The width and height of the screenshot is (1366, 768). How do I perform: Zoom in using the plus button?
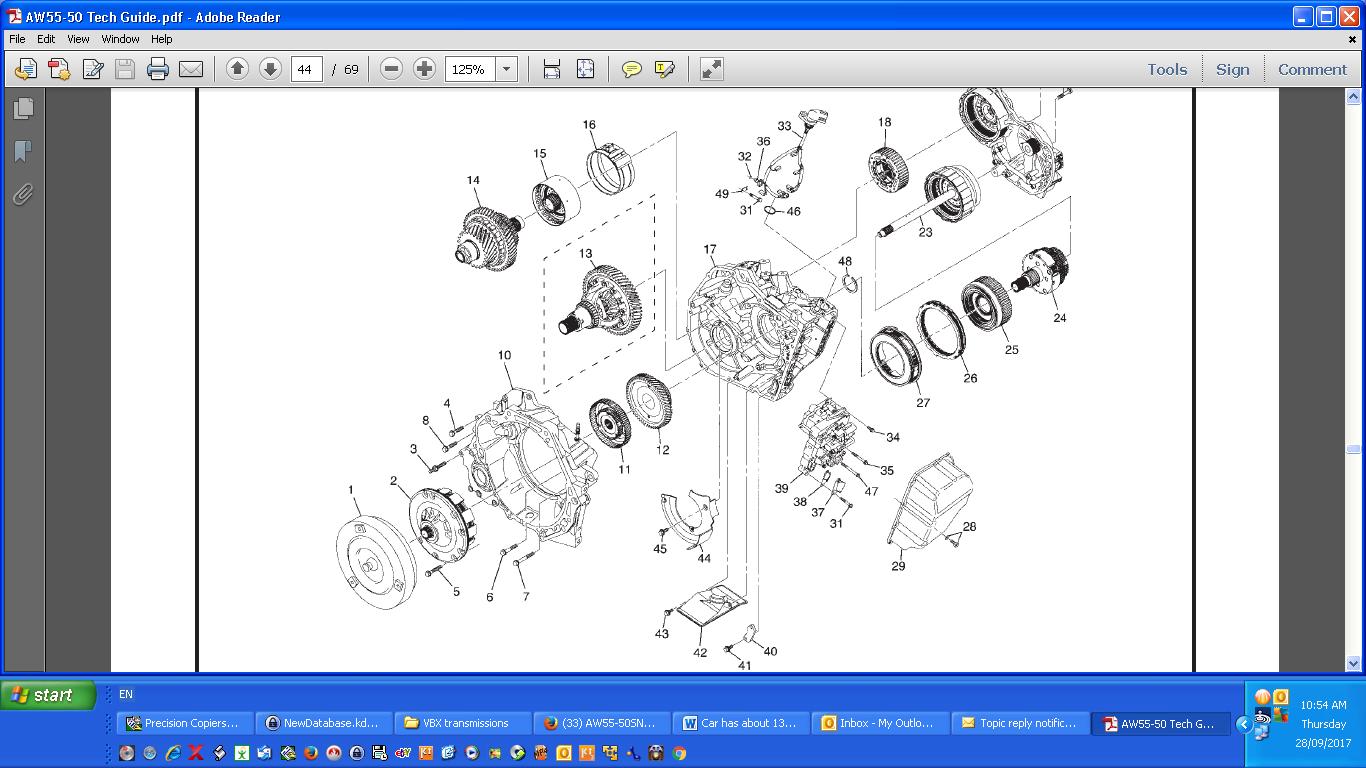click(424, 69)
